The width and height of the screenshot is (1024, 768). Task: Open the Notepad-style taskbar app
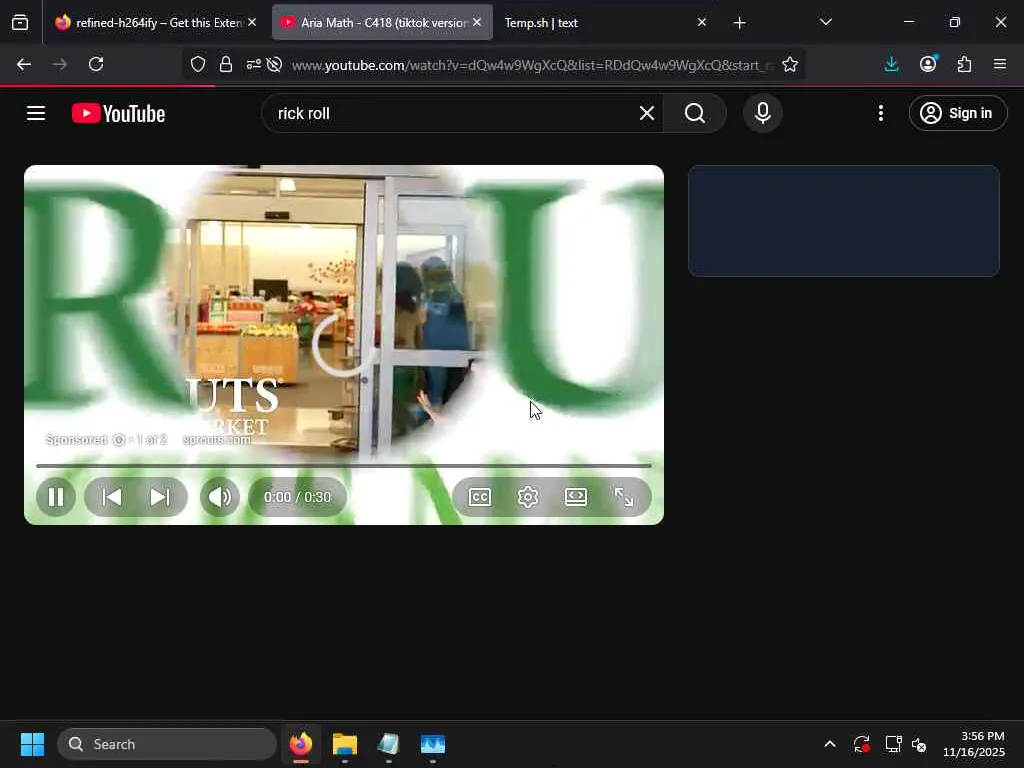pyautogui.click(x=389, y=744)
